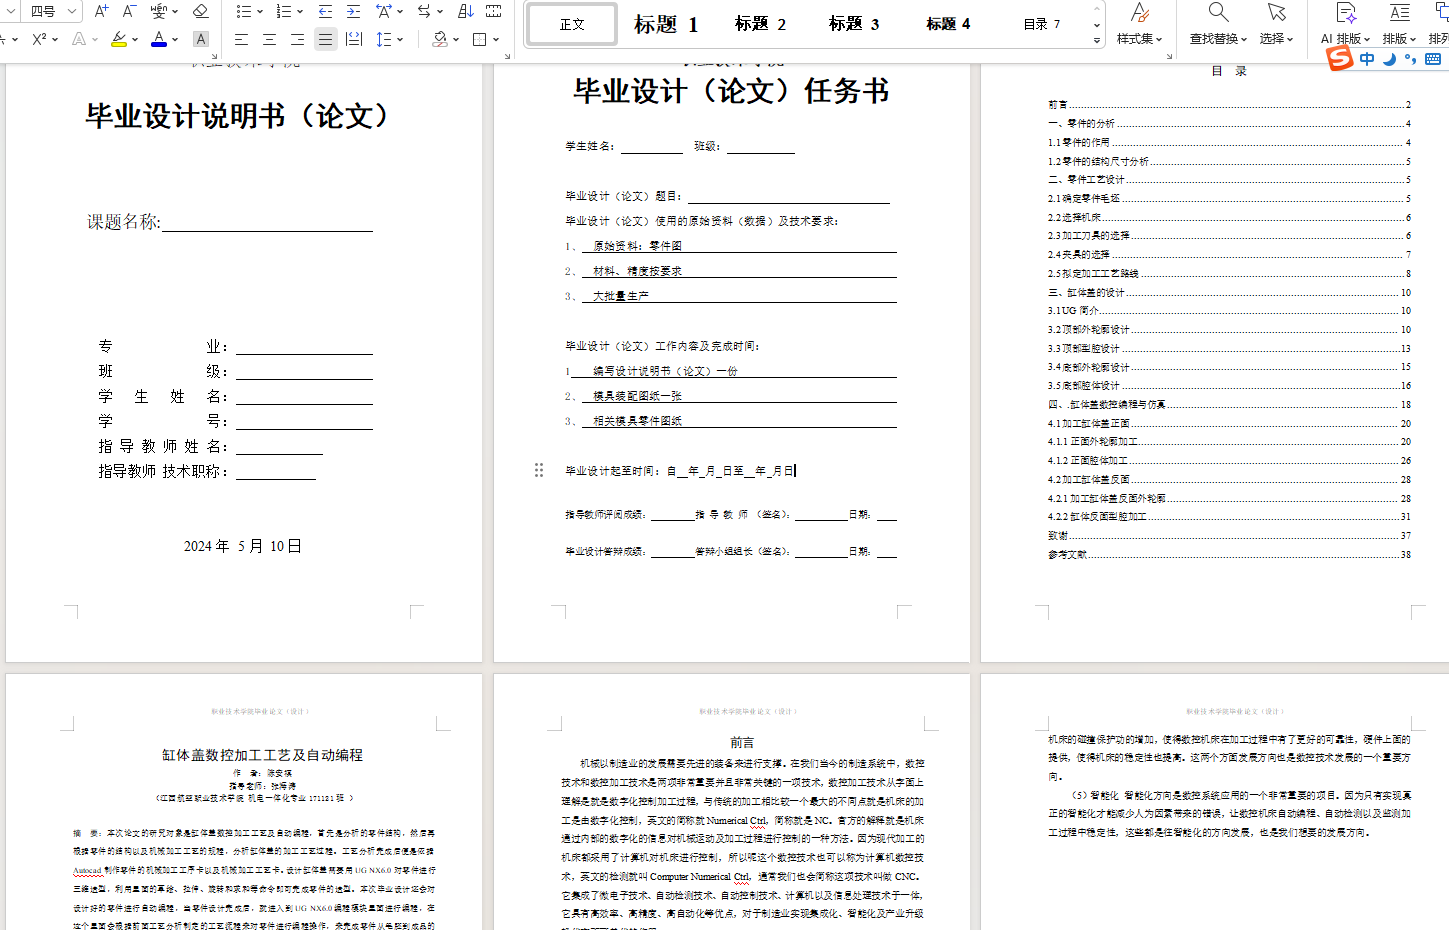
Task: Decrease font size with the A- icon
Action: [x=129, y=11]
